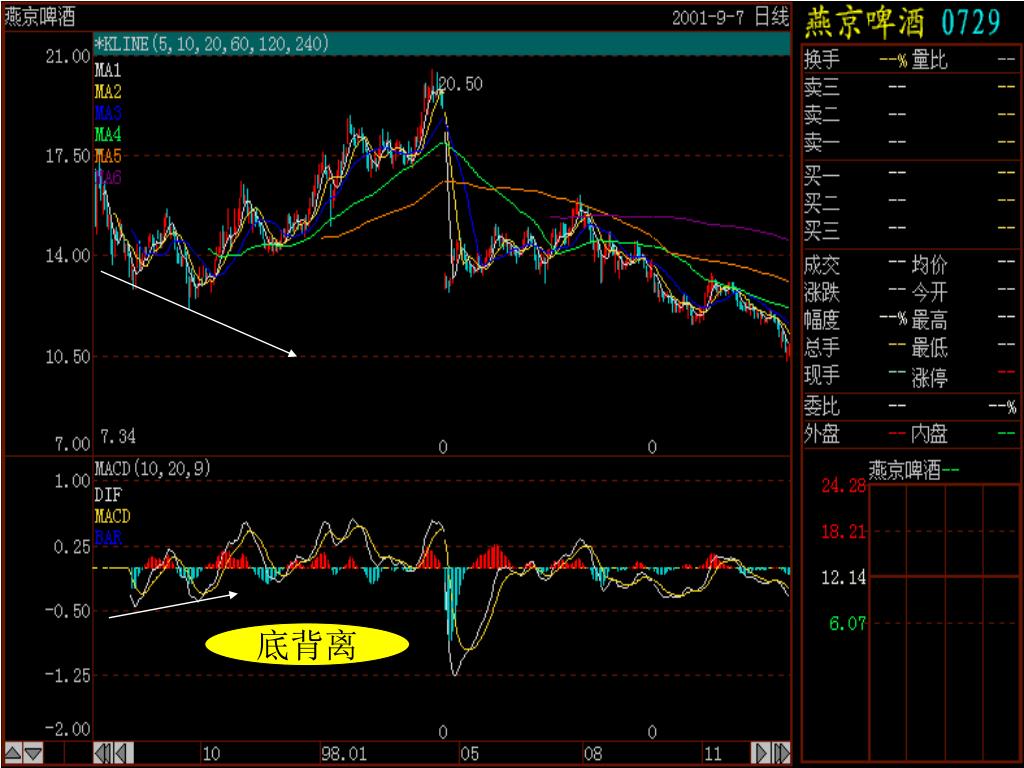This screenshot has width=1024, height=768.
Task: Click the 涨停 limit-up label
Action: tap(929, 377)
